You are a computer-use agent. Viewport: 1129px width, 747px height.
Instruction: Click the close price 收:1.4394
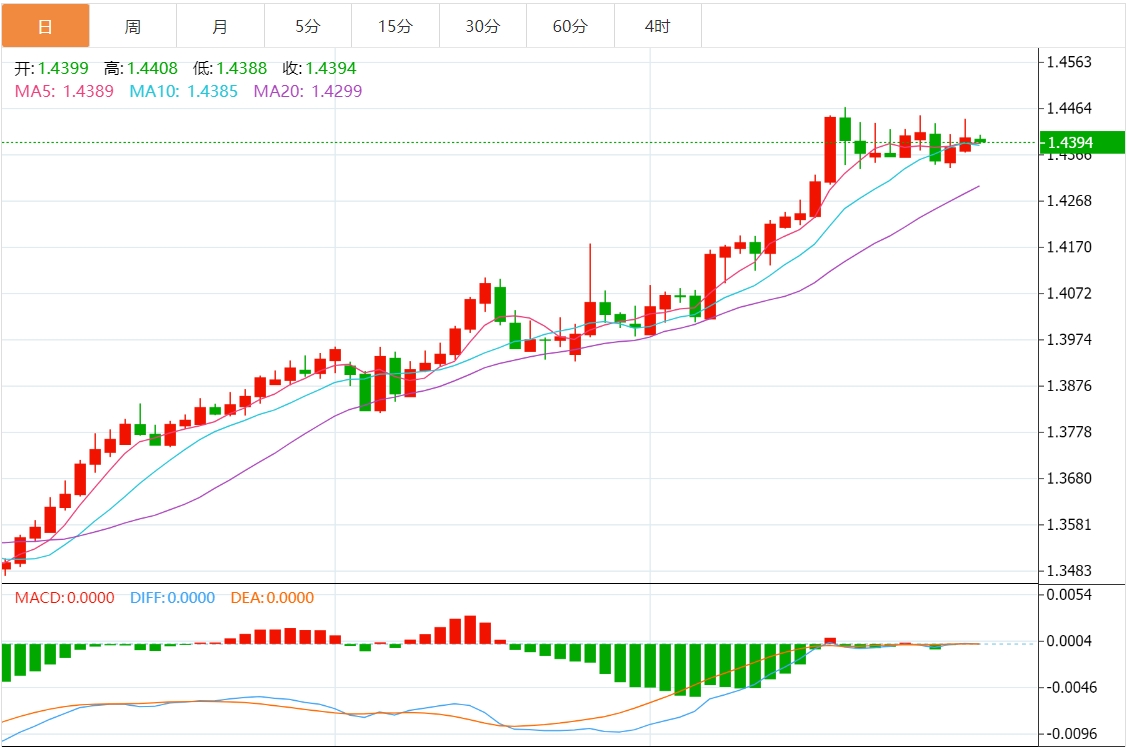(x=319, y=68)
